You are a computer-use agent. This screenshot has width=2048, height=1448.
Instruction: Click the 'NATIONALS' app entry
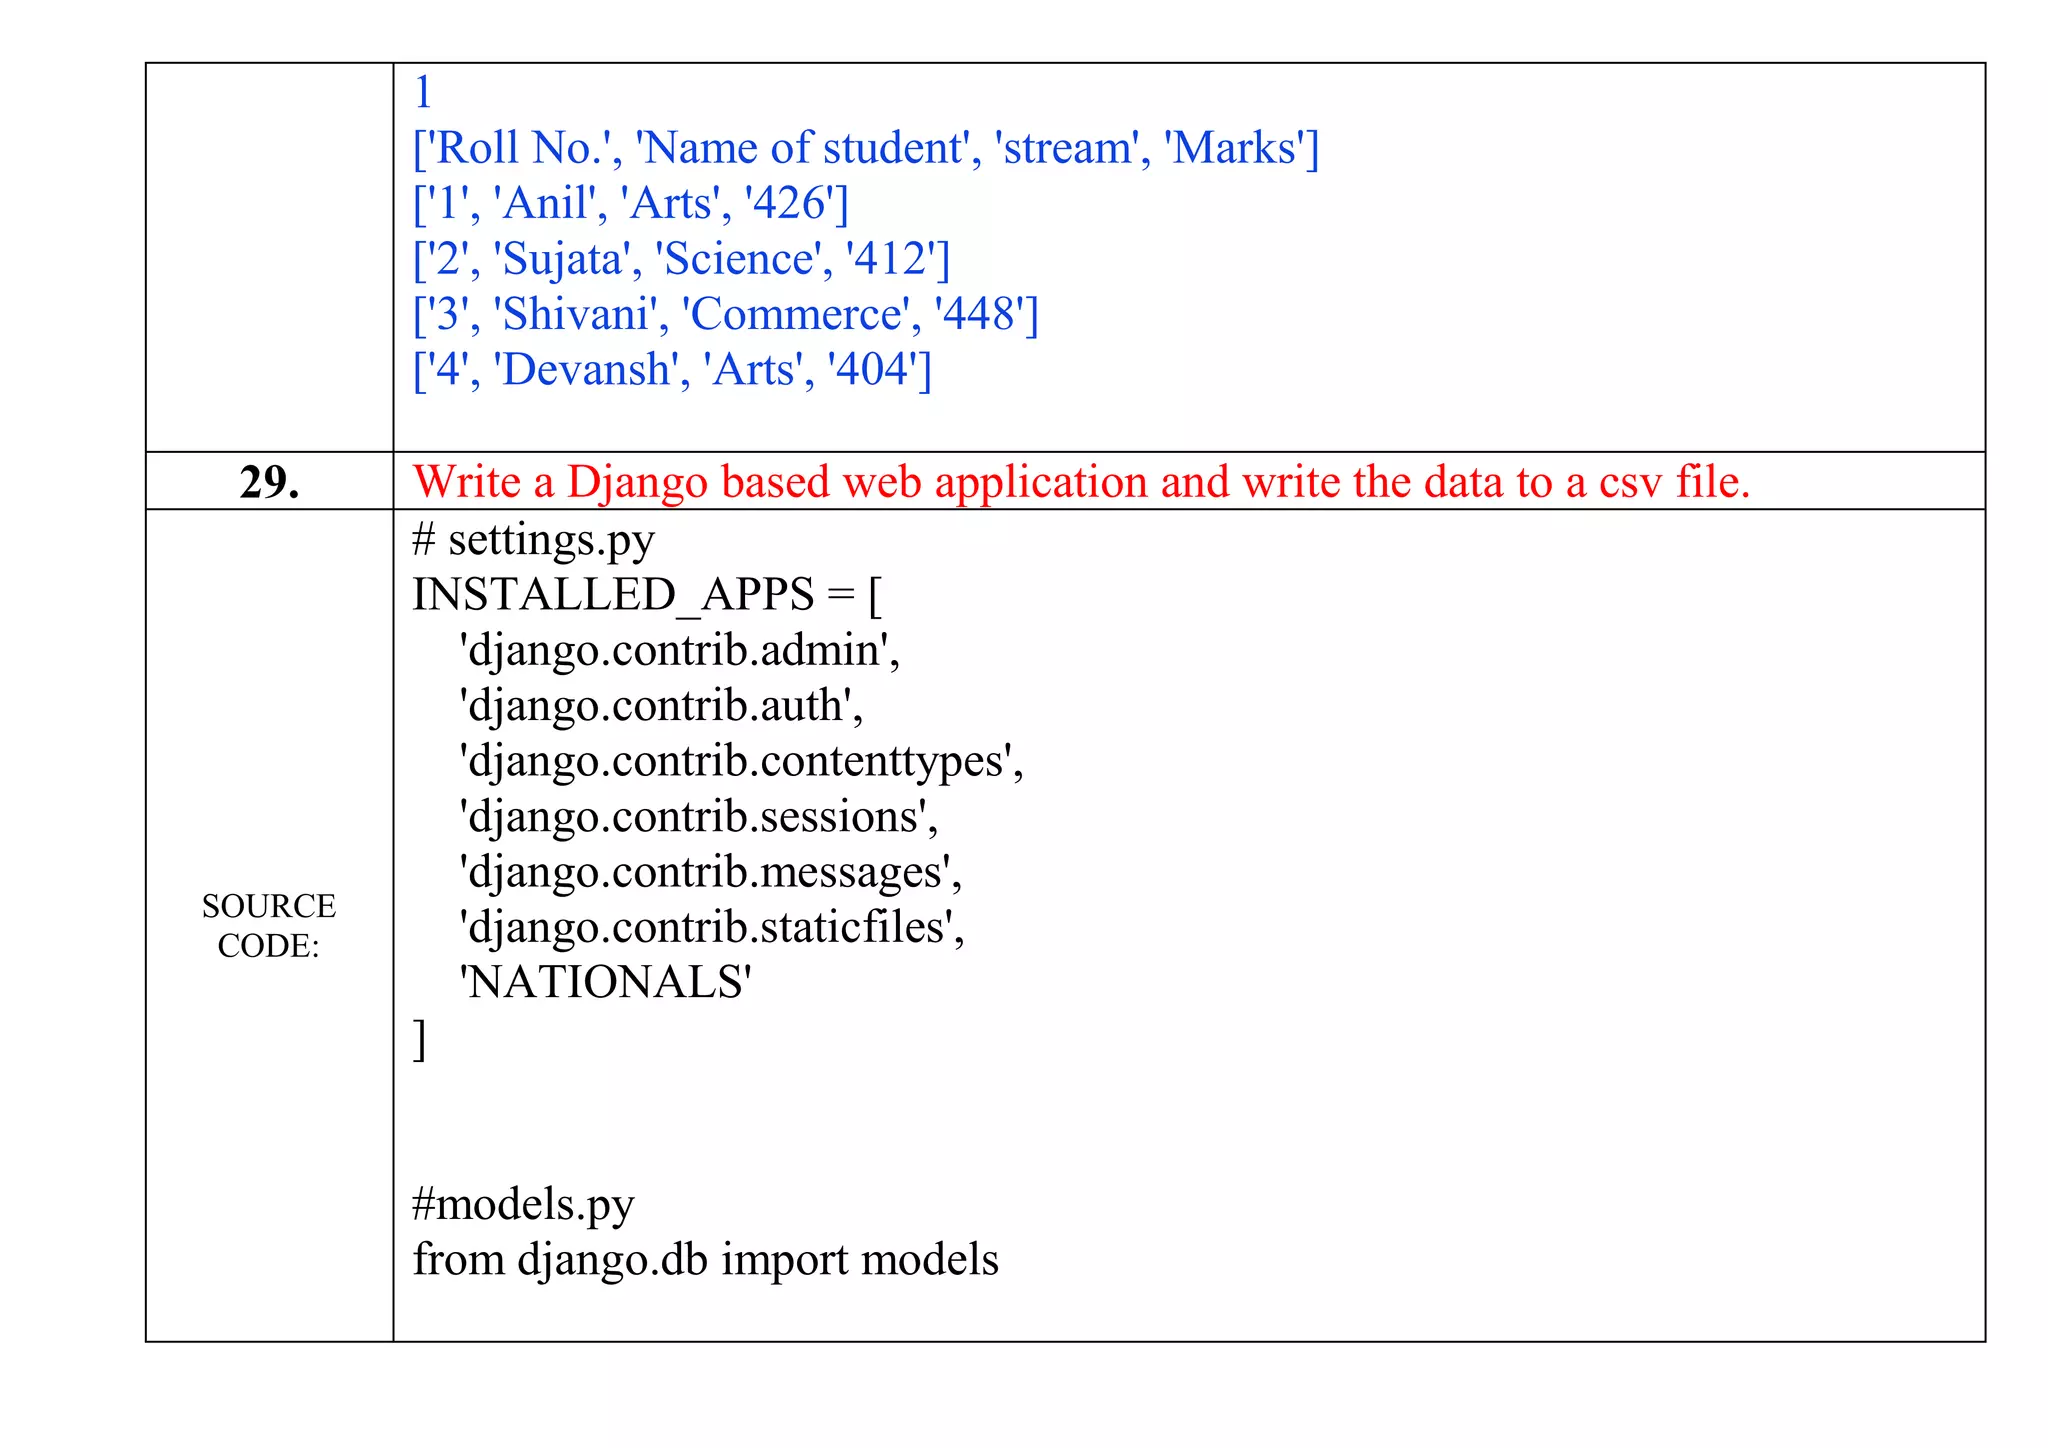coord(605,983)
